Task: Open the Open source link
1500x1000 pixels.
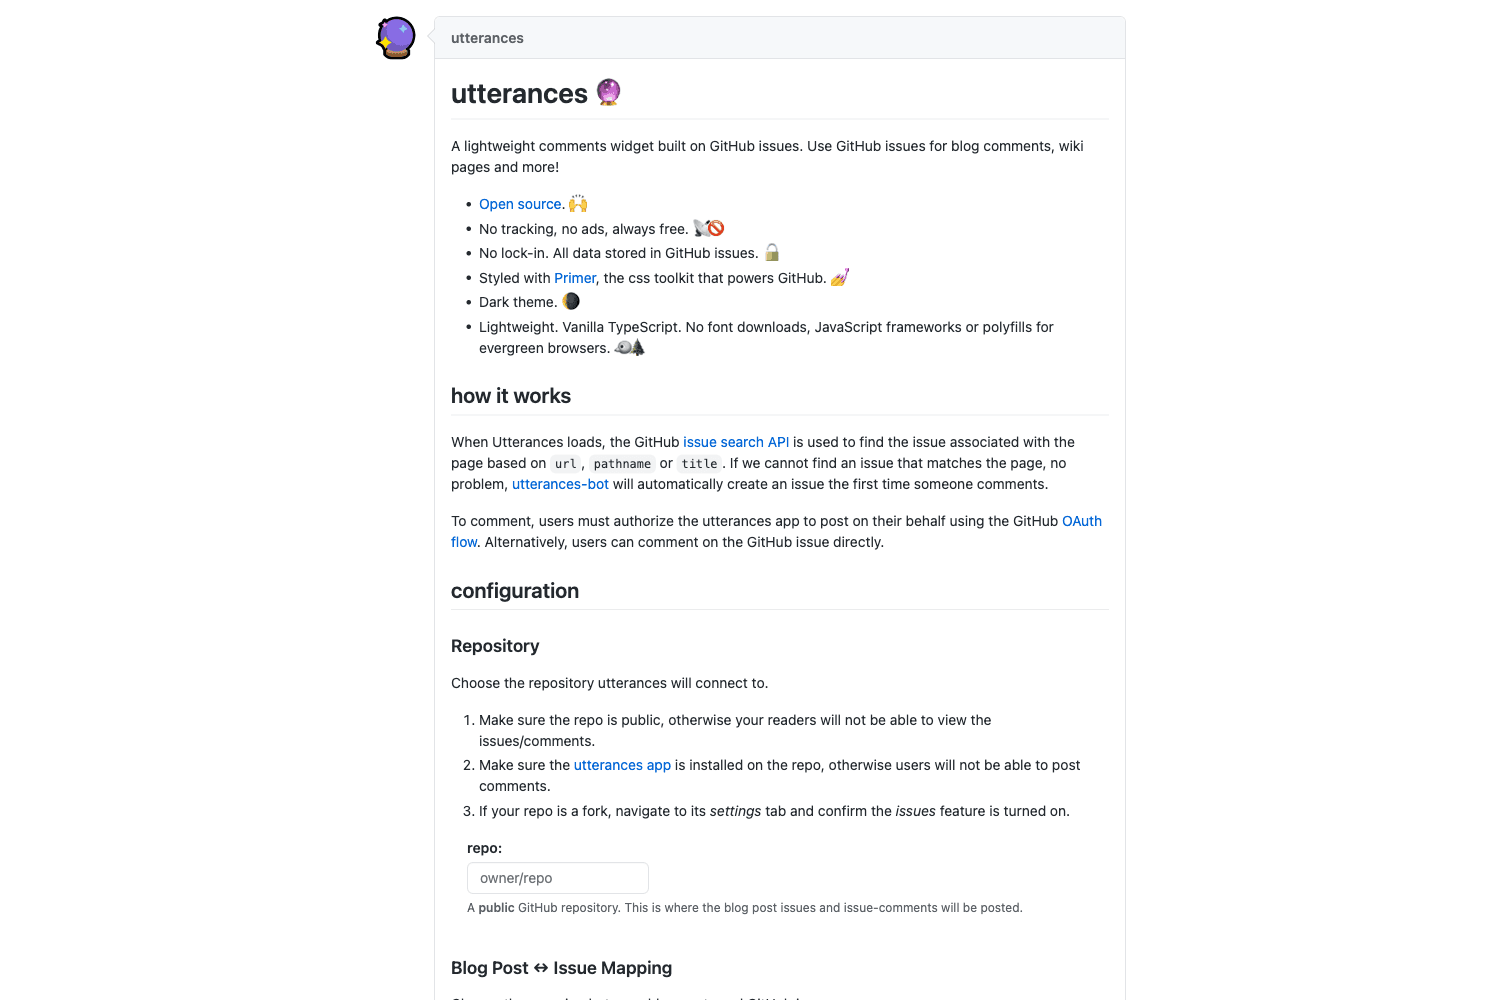Action: (x=520, y=204)
